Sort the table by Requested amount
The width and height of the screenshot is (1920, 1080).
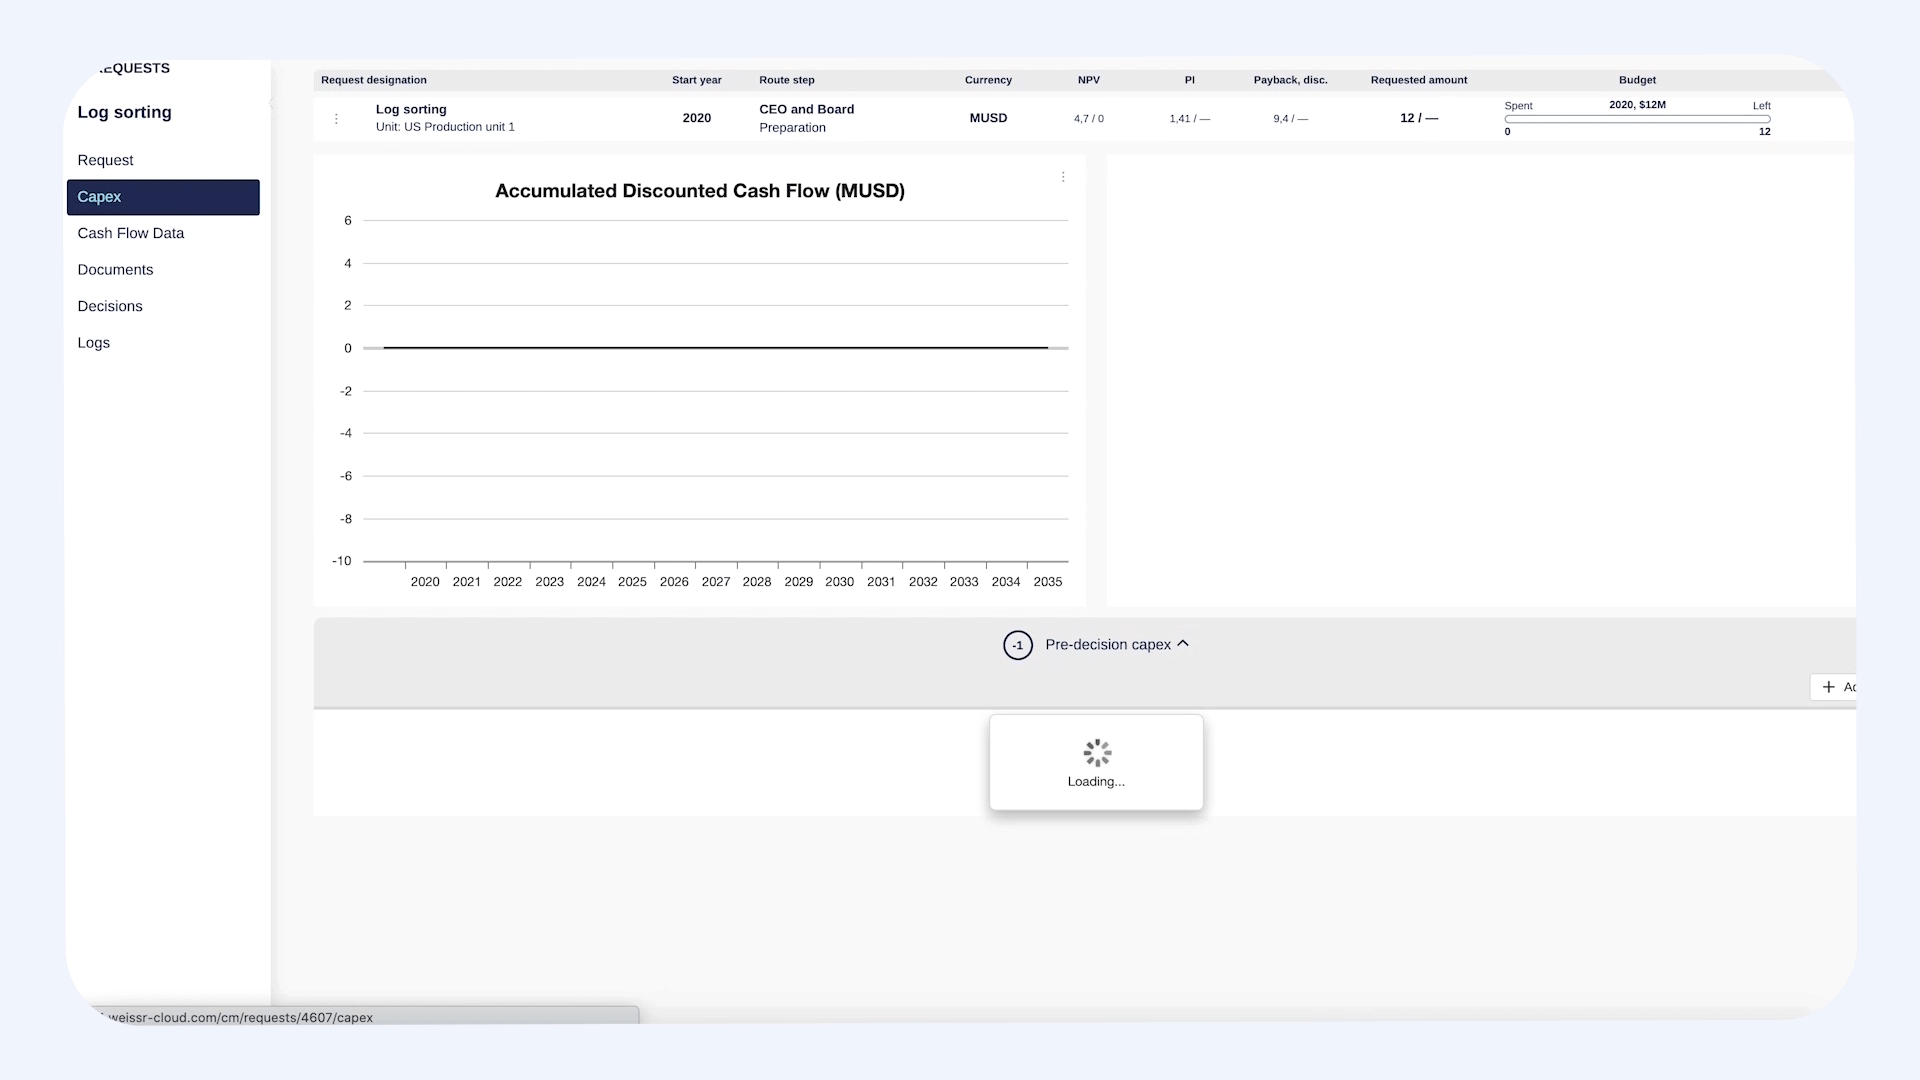[1418, 80]
